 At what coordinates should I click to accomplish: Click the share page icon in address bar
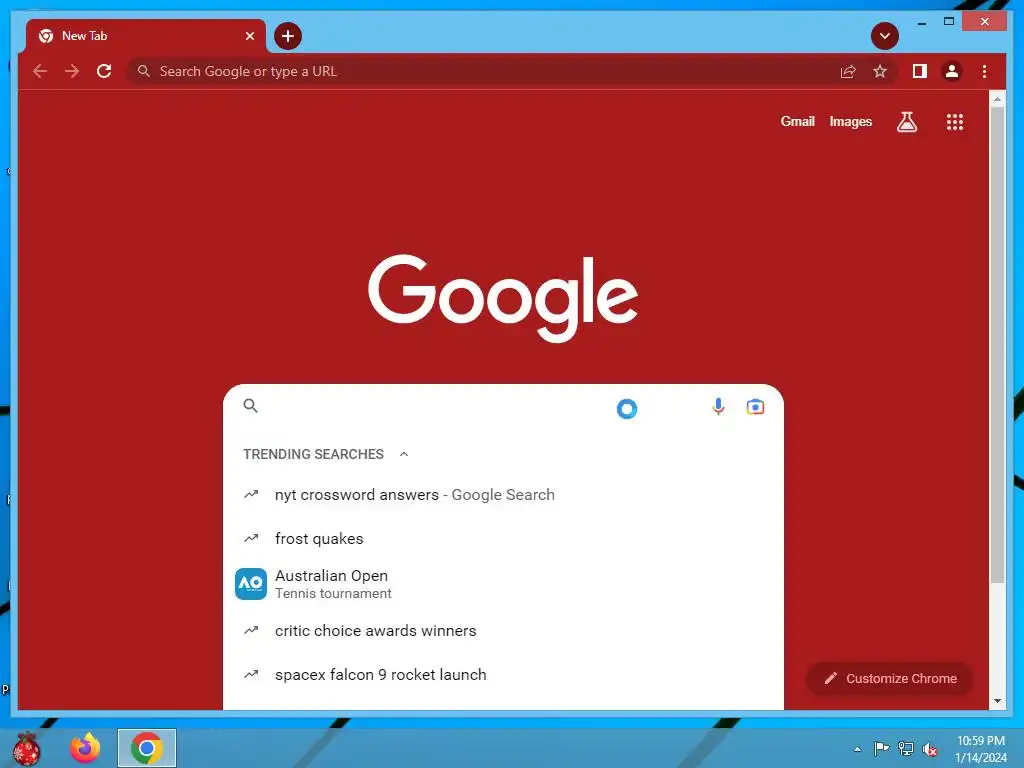(x=848, y=71)
